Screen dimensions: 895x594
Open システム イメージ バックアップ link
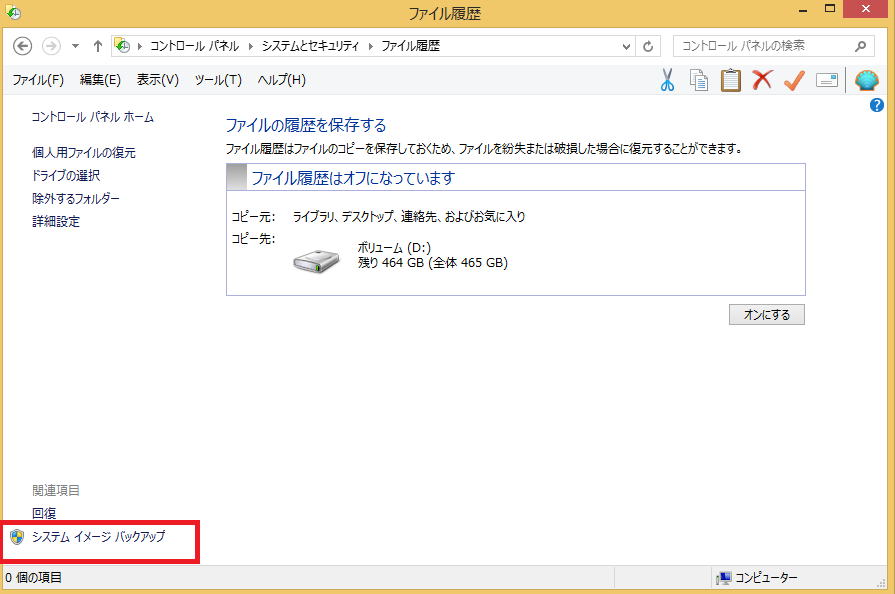coord(98,537)
